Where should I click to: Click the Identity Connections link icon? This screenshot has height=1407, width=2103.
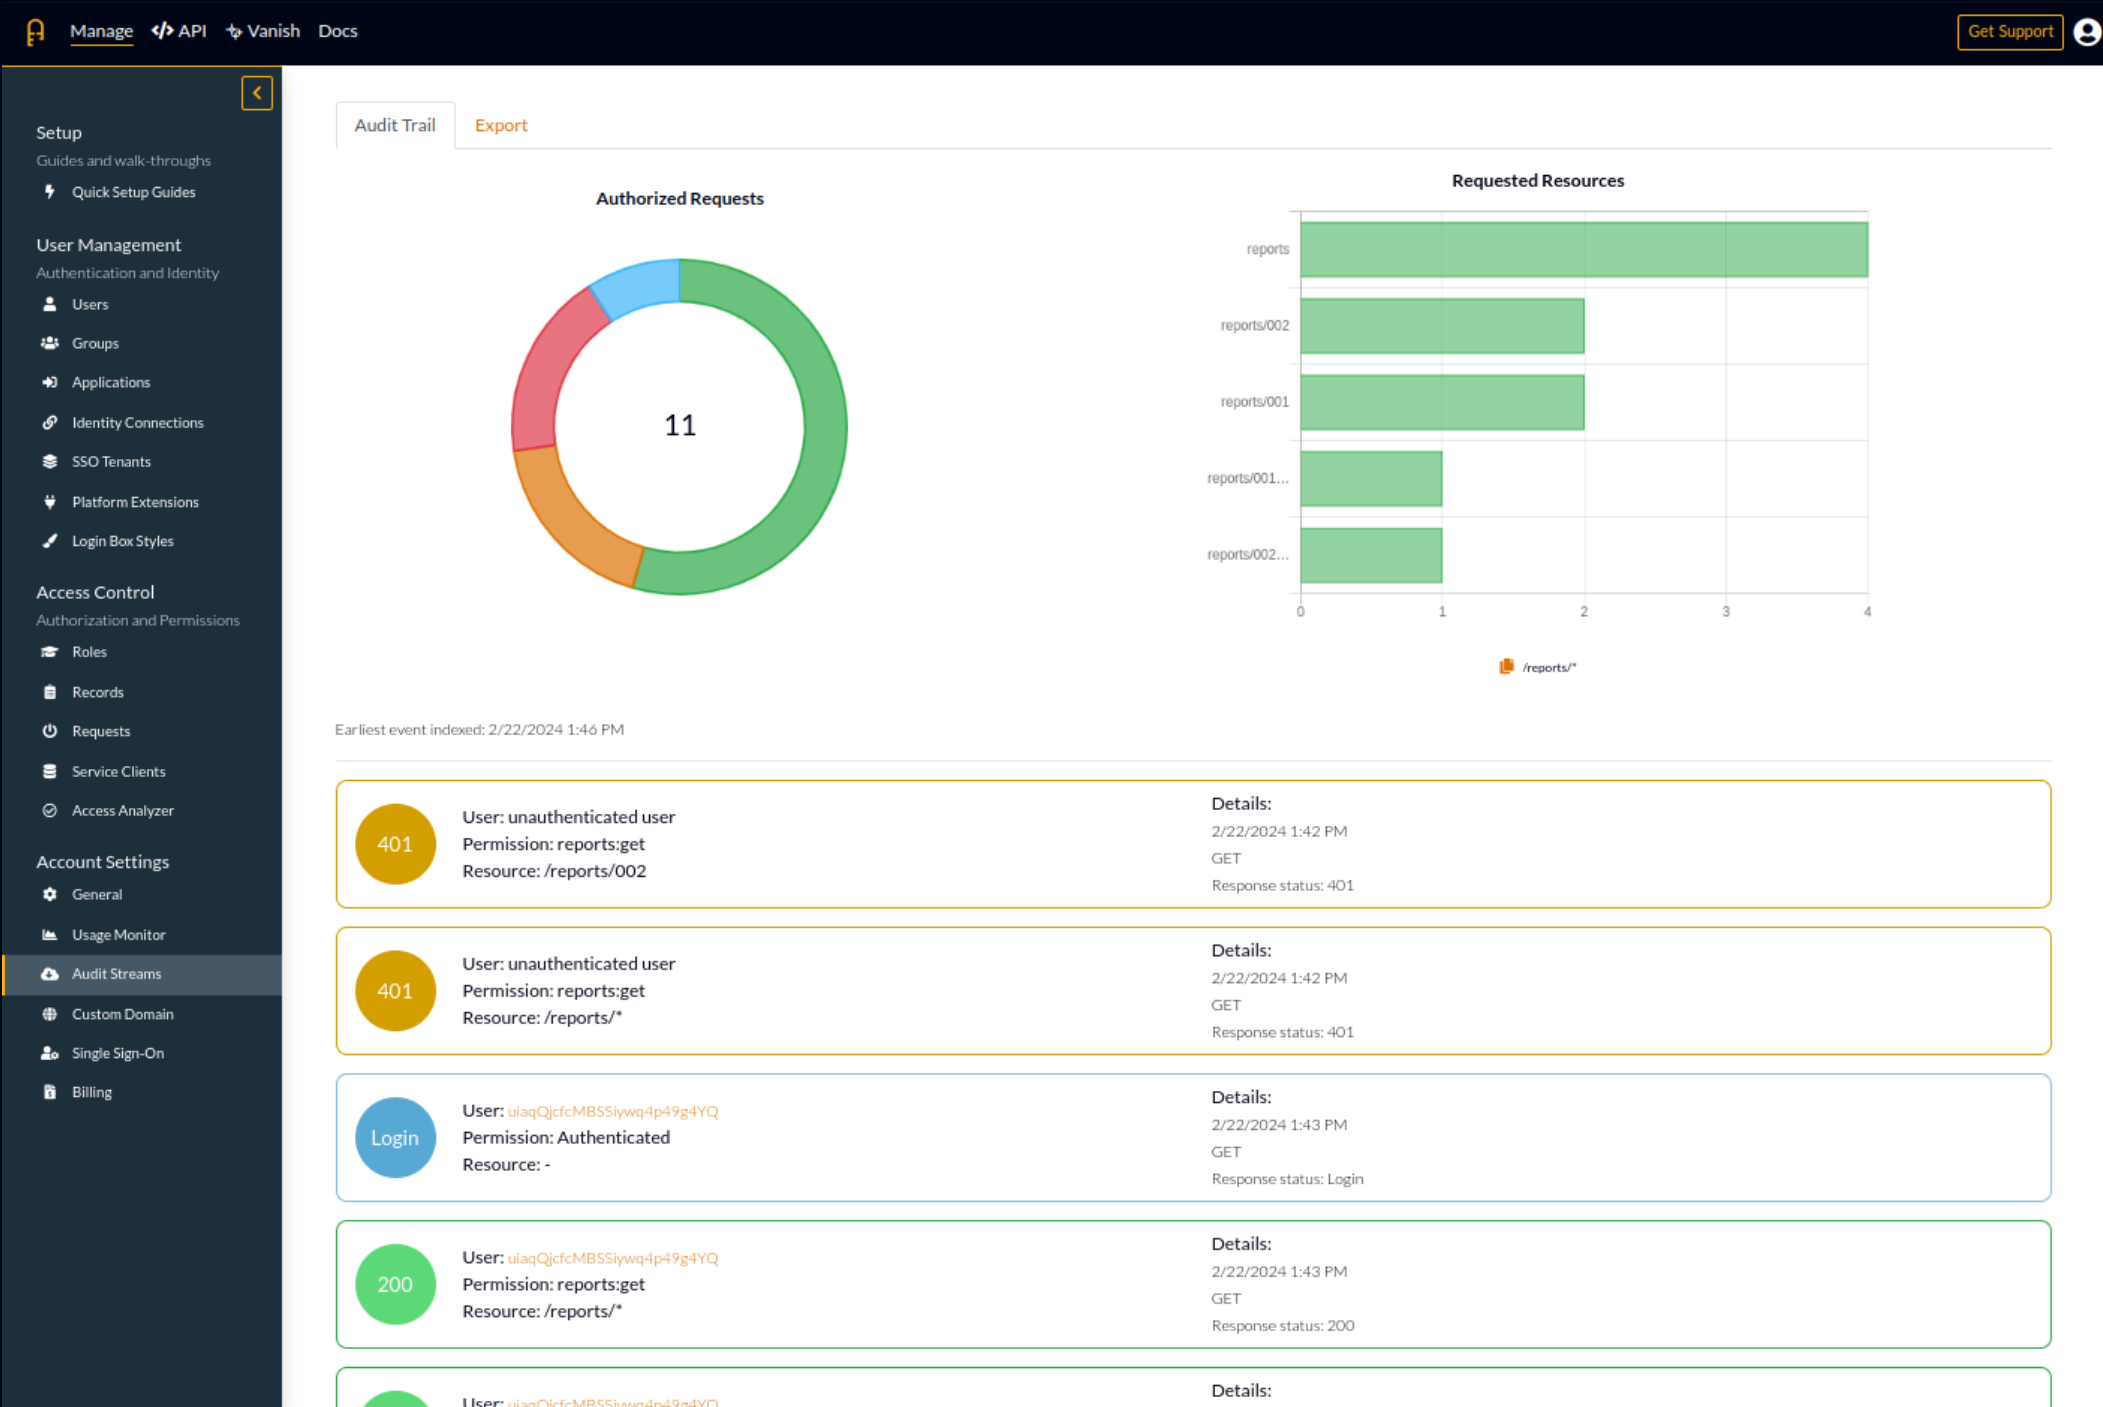(x=50, y=422)
